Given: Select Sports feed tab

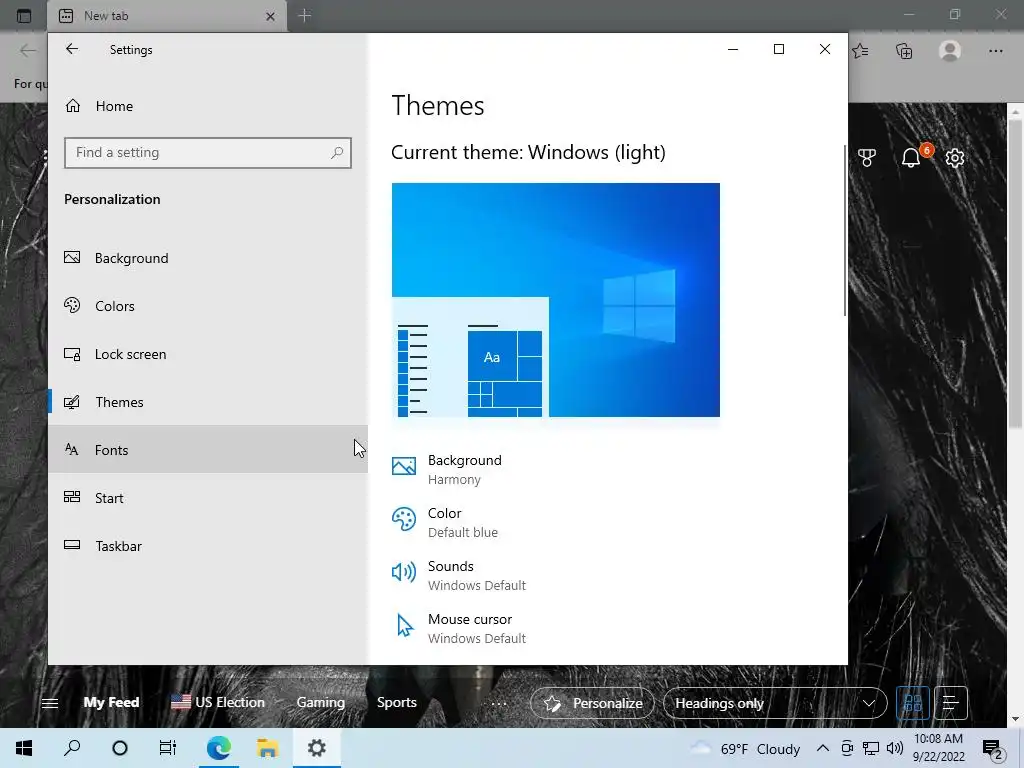Looking at the screenshot, I should (x=396, y=703).
